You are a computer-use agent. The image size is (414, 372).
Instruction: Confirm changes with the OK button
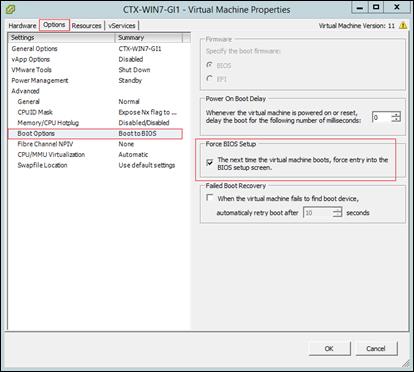329,348
